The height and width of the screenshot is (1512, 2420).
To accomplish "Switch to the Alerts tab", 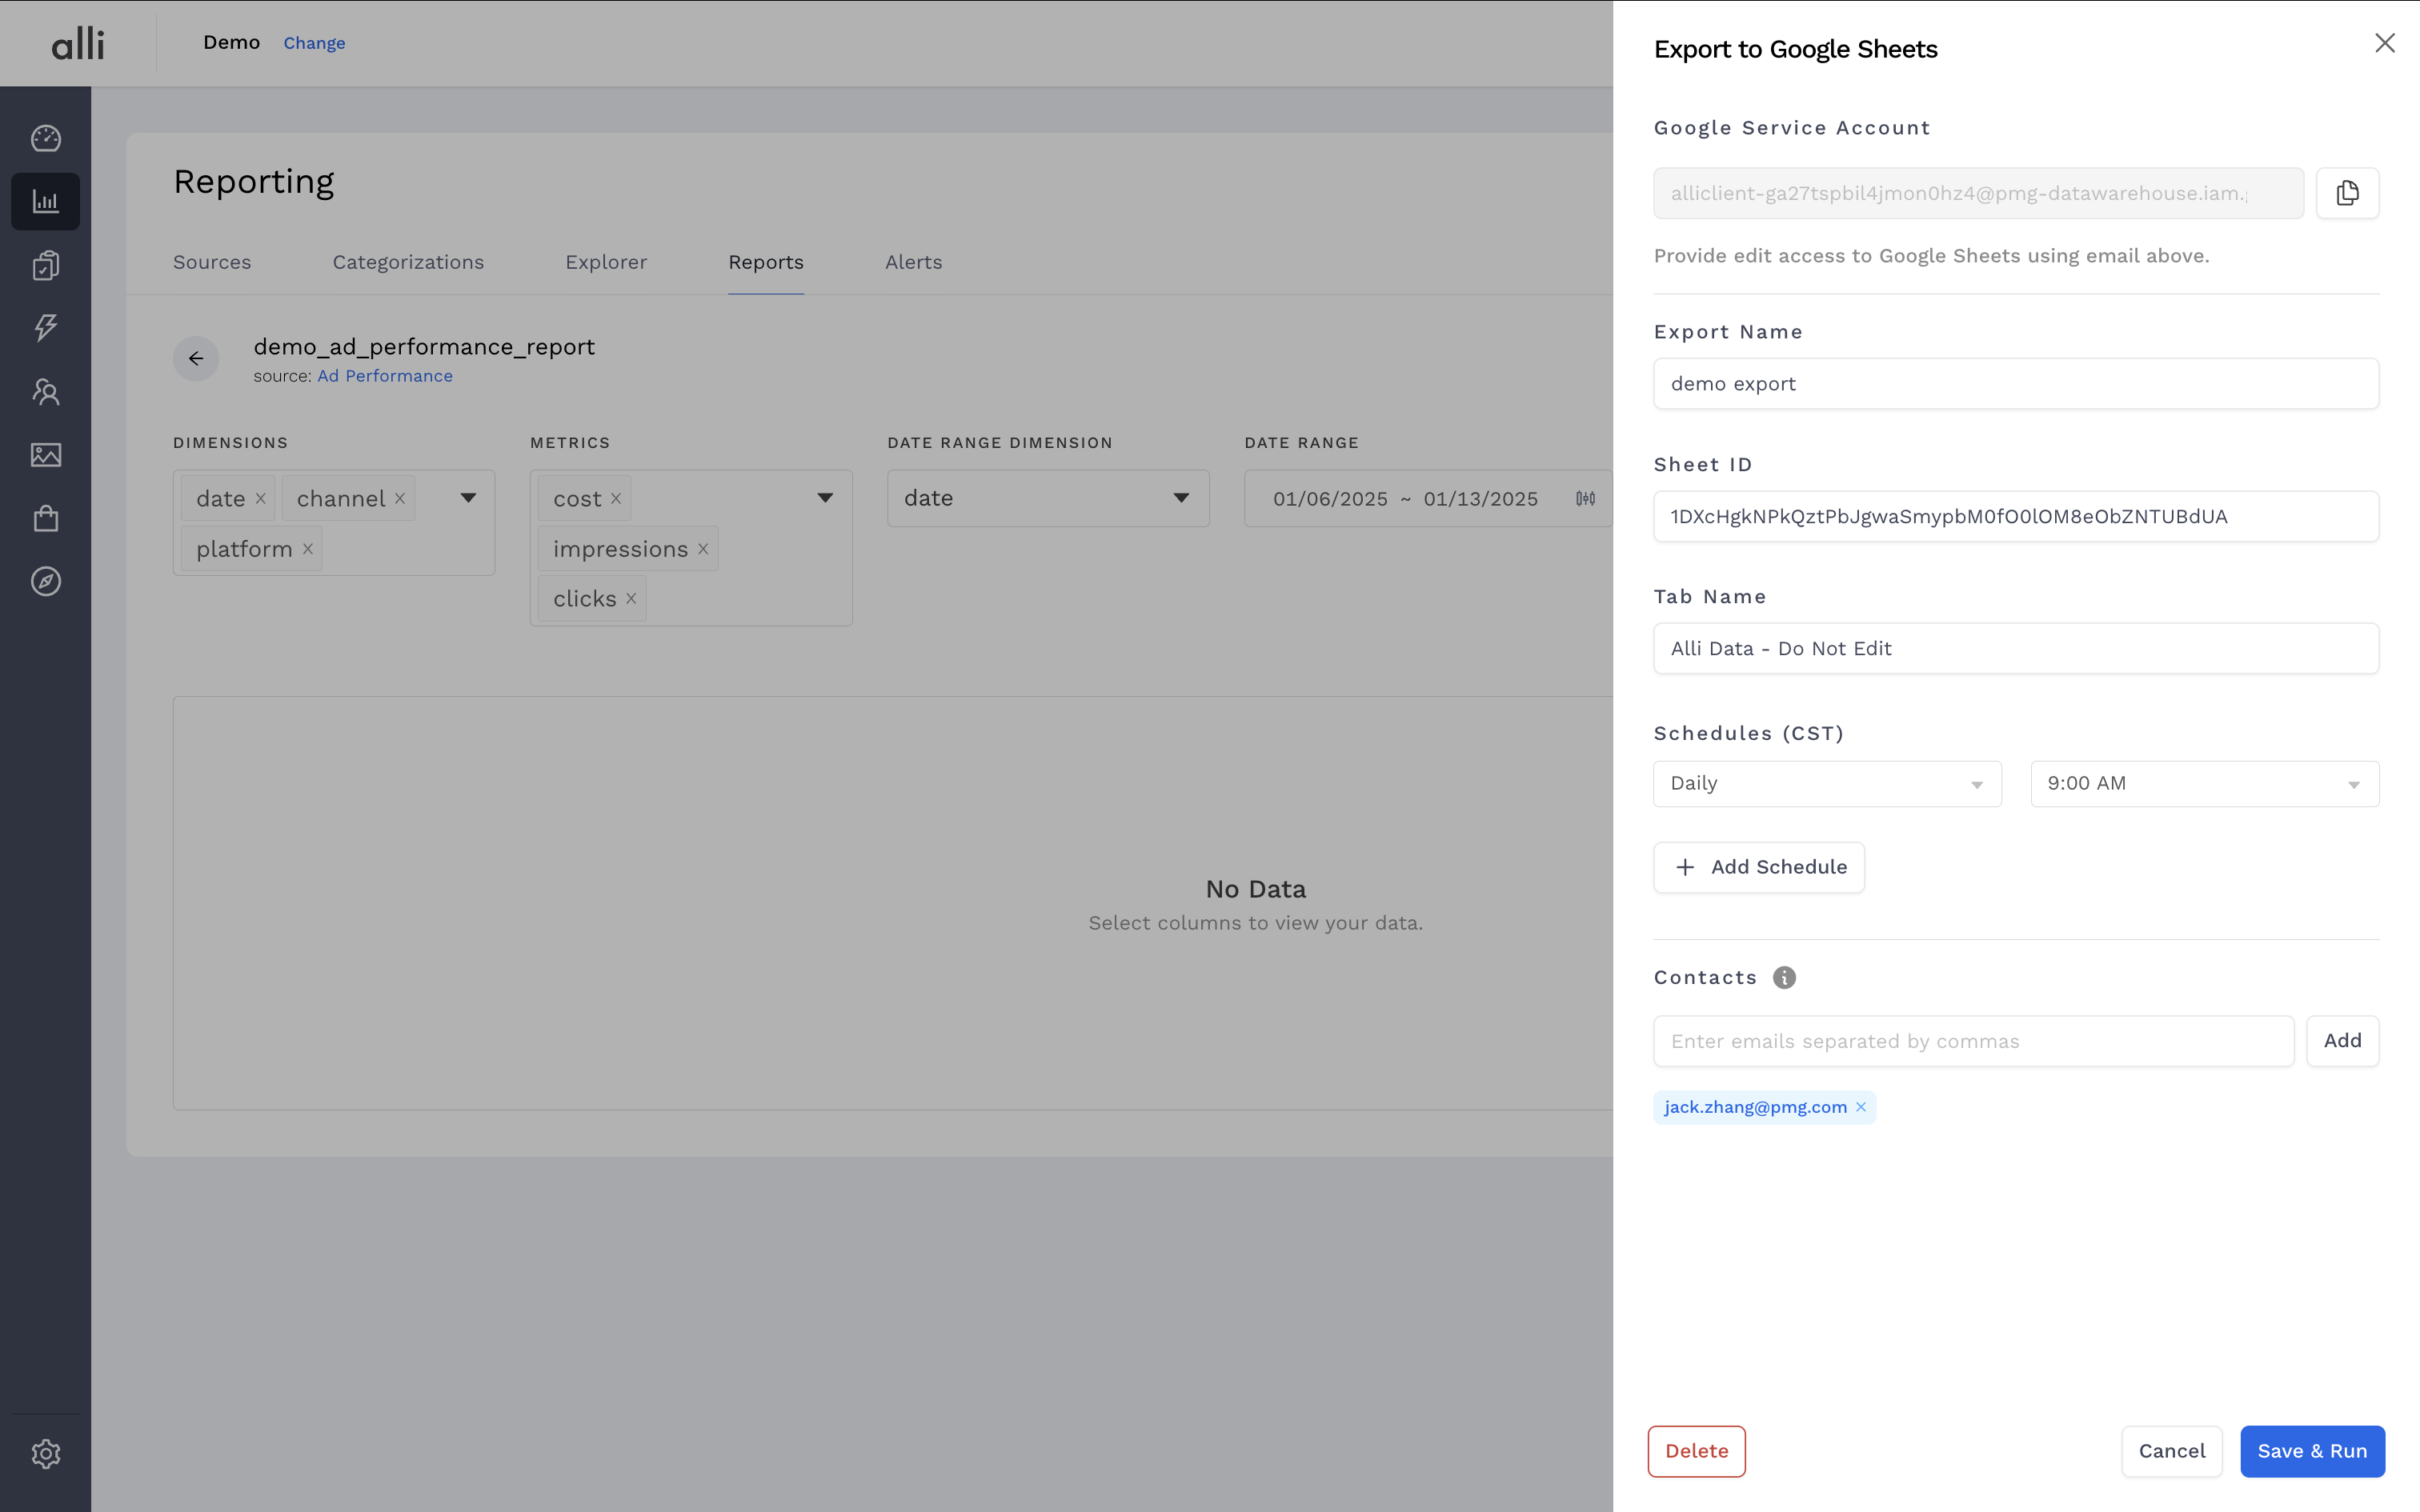I will [913, 262].
